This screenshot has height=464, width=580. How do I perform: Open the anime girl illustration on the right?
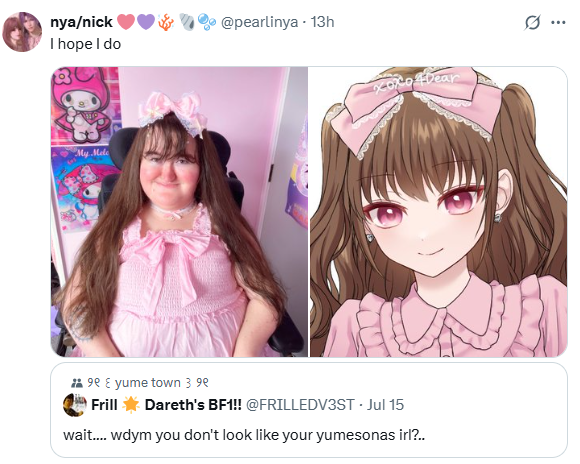438,212
